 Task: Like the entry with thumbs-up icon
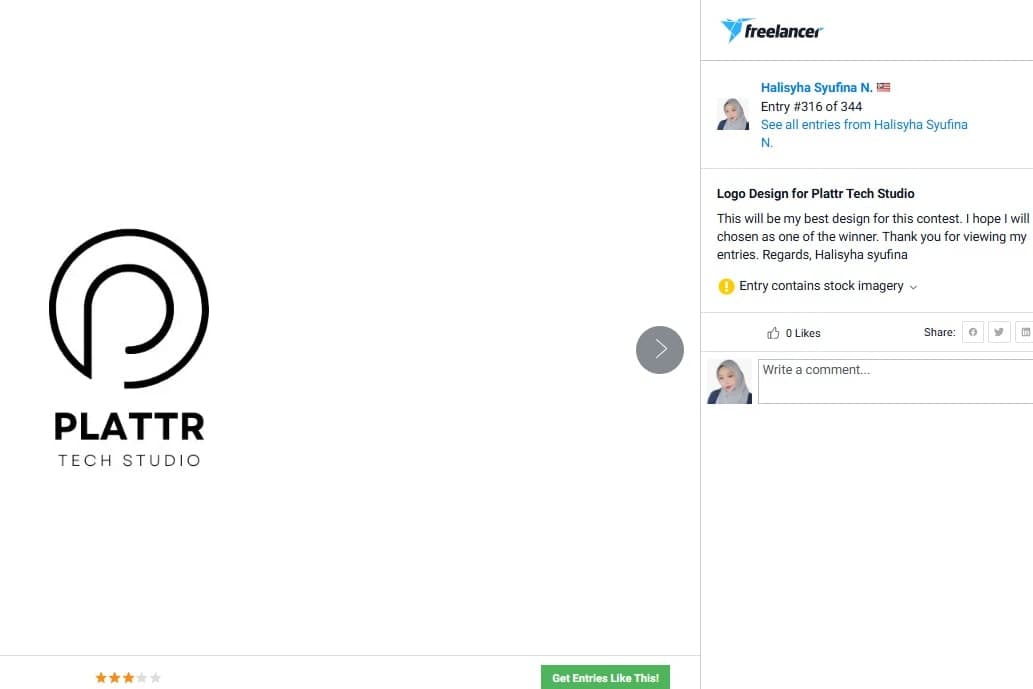[773, 333]
